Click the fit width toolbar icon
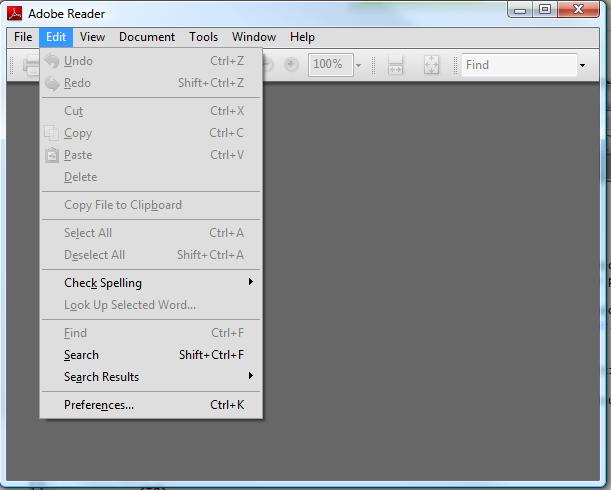The height and width of the screenshot is (490, 611). [x=396, y=65]
